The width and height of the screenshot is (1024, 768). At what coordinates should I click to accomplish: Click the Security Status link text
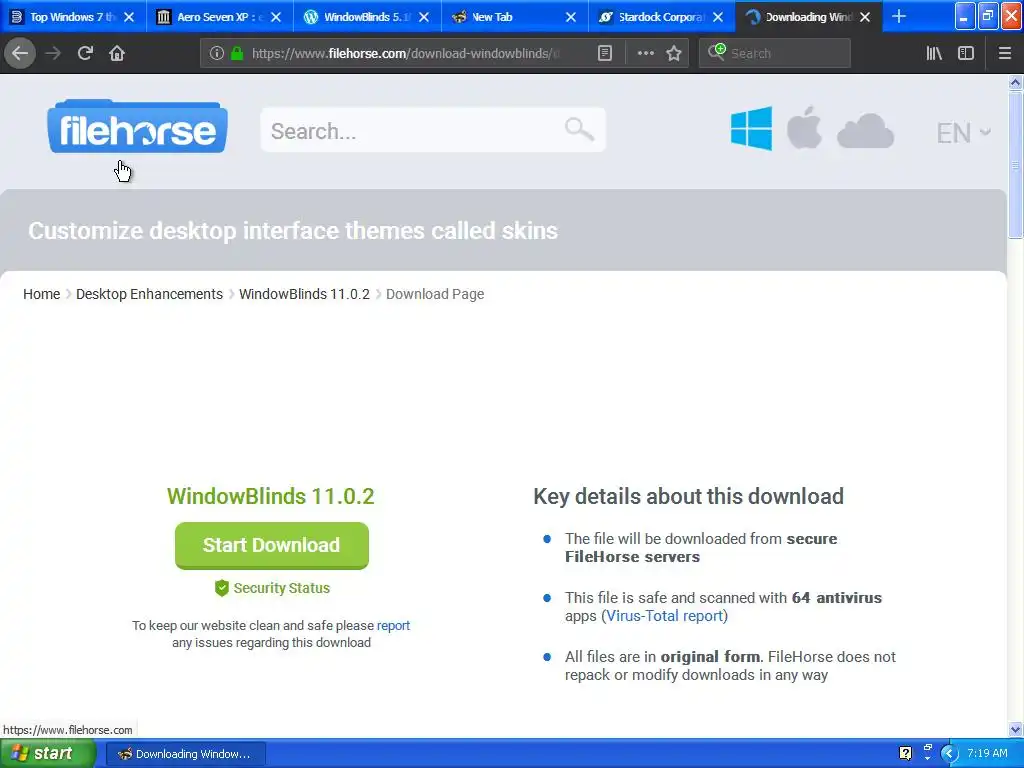(281, 588)
